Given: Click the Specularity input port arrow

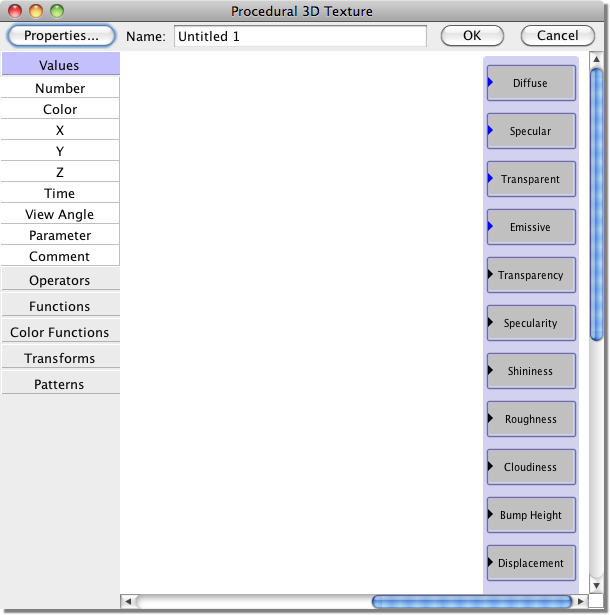Looking at the screenshot, I should 490,322.
